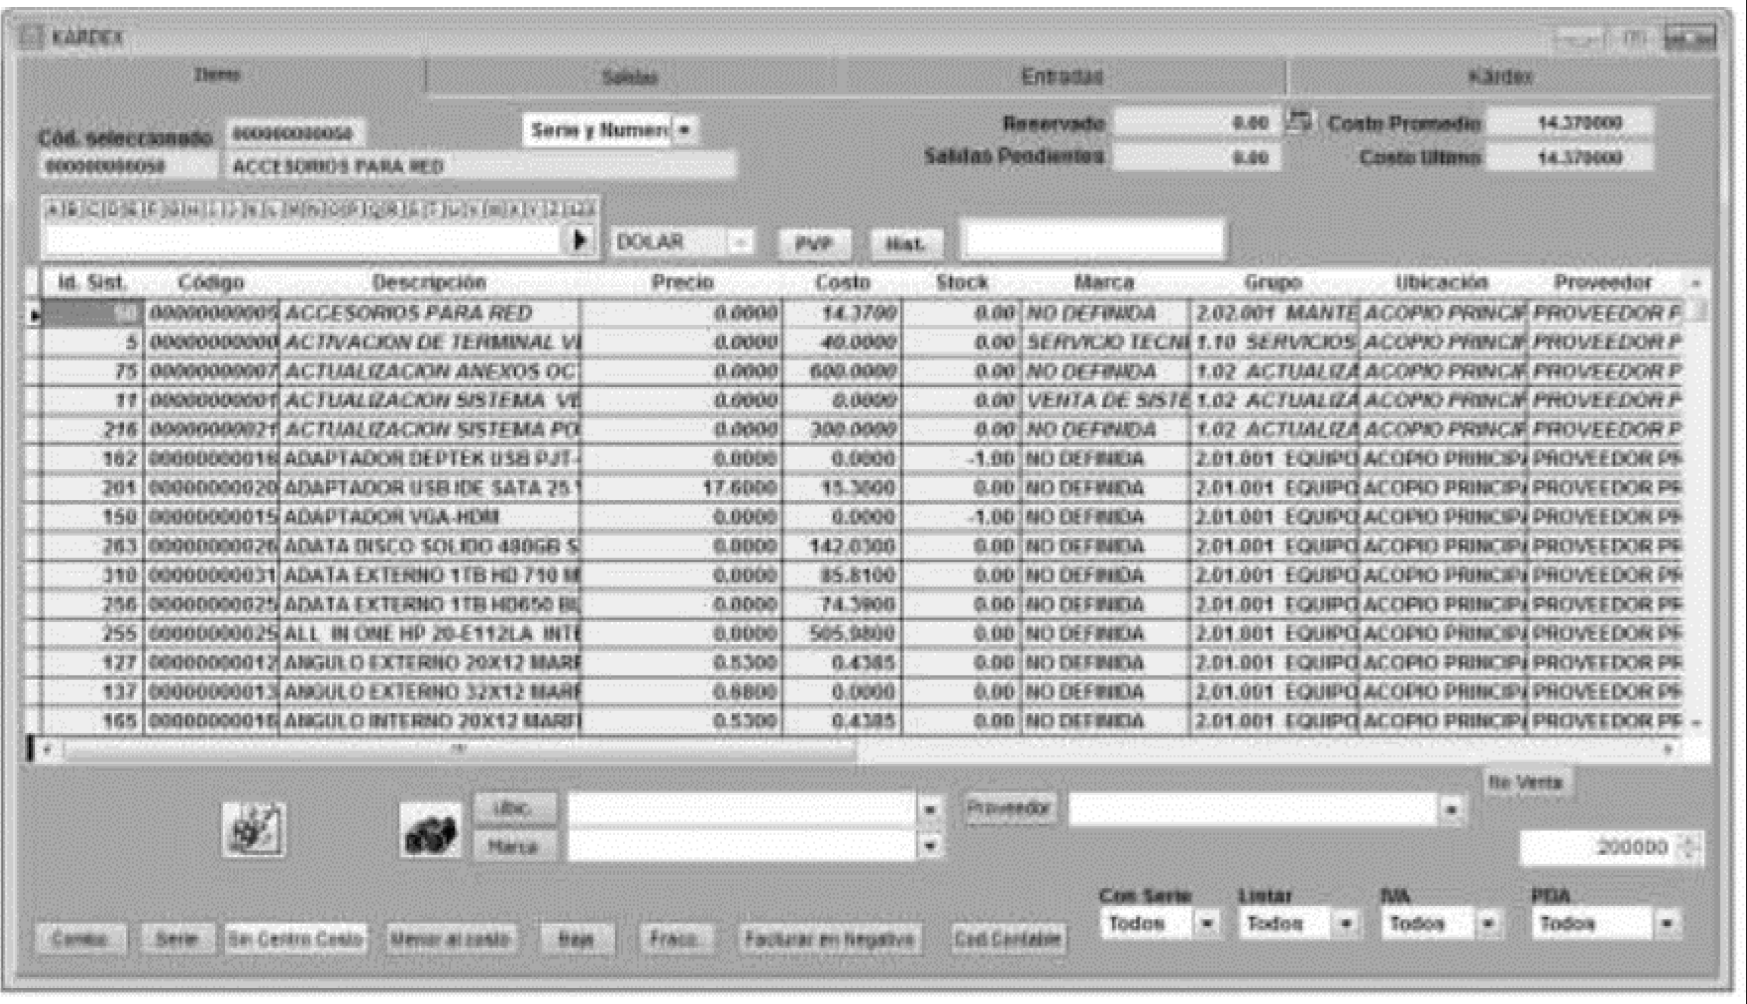1747x1004 pixels.
Task: Toggle the Facturar en Negativo filter
Action: (828, 939)
